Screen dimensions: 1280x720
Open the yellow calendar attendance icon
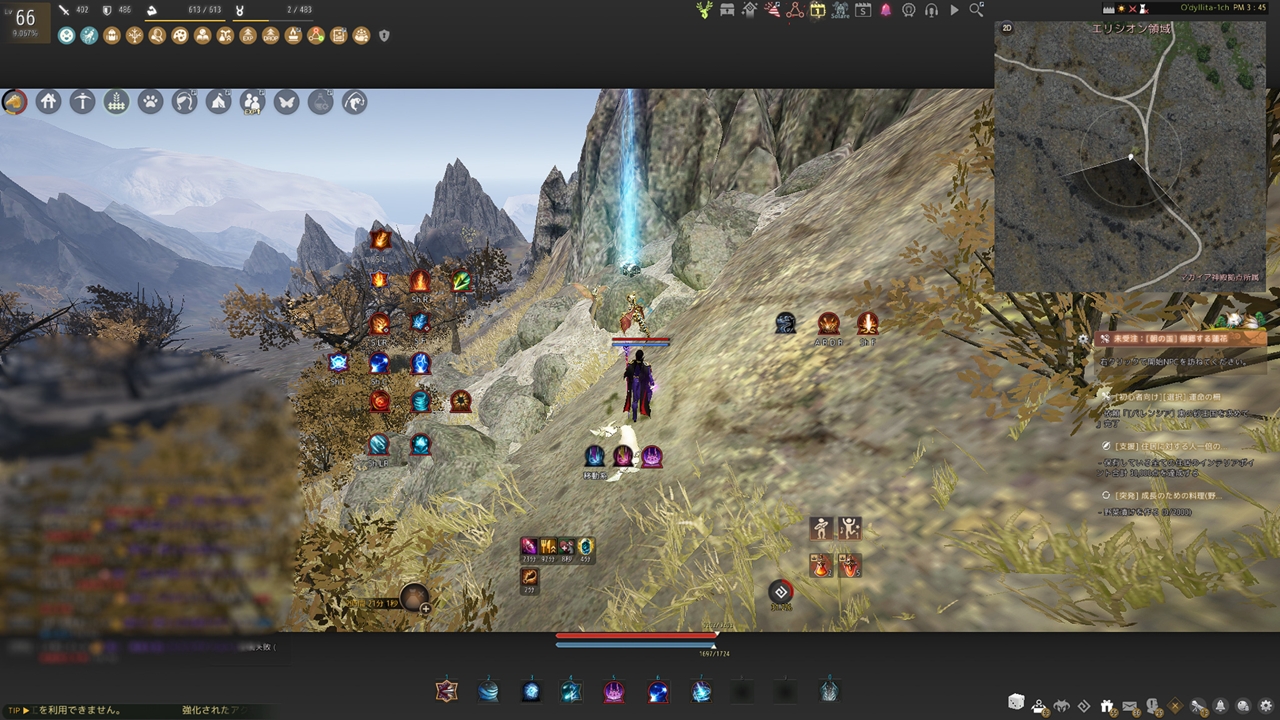click(x=817, y=10)
